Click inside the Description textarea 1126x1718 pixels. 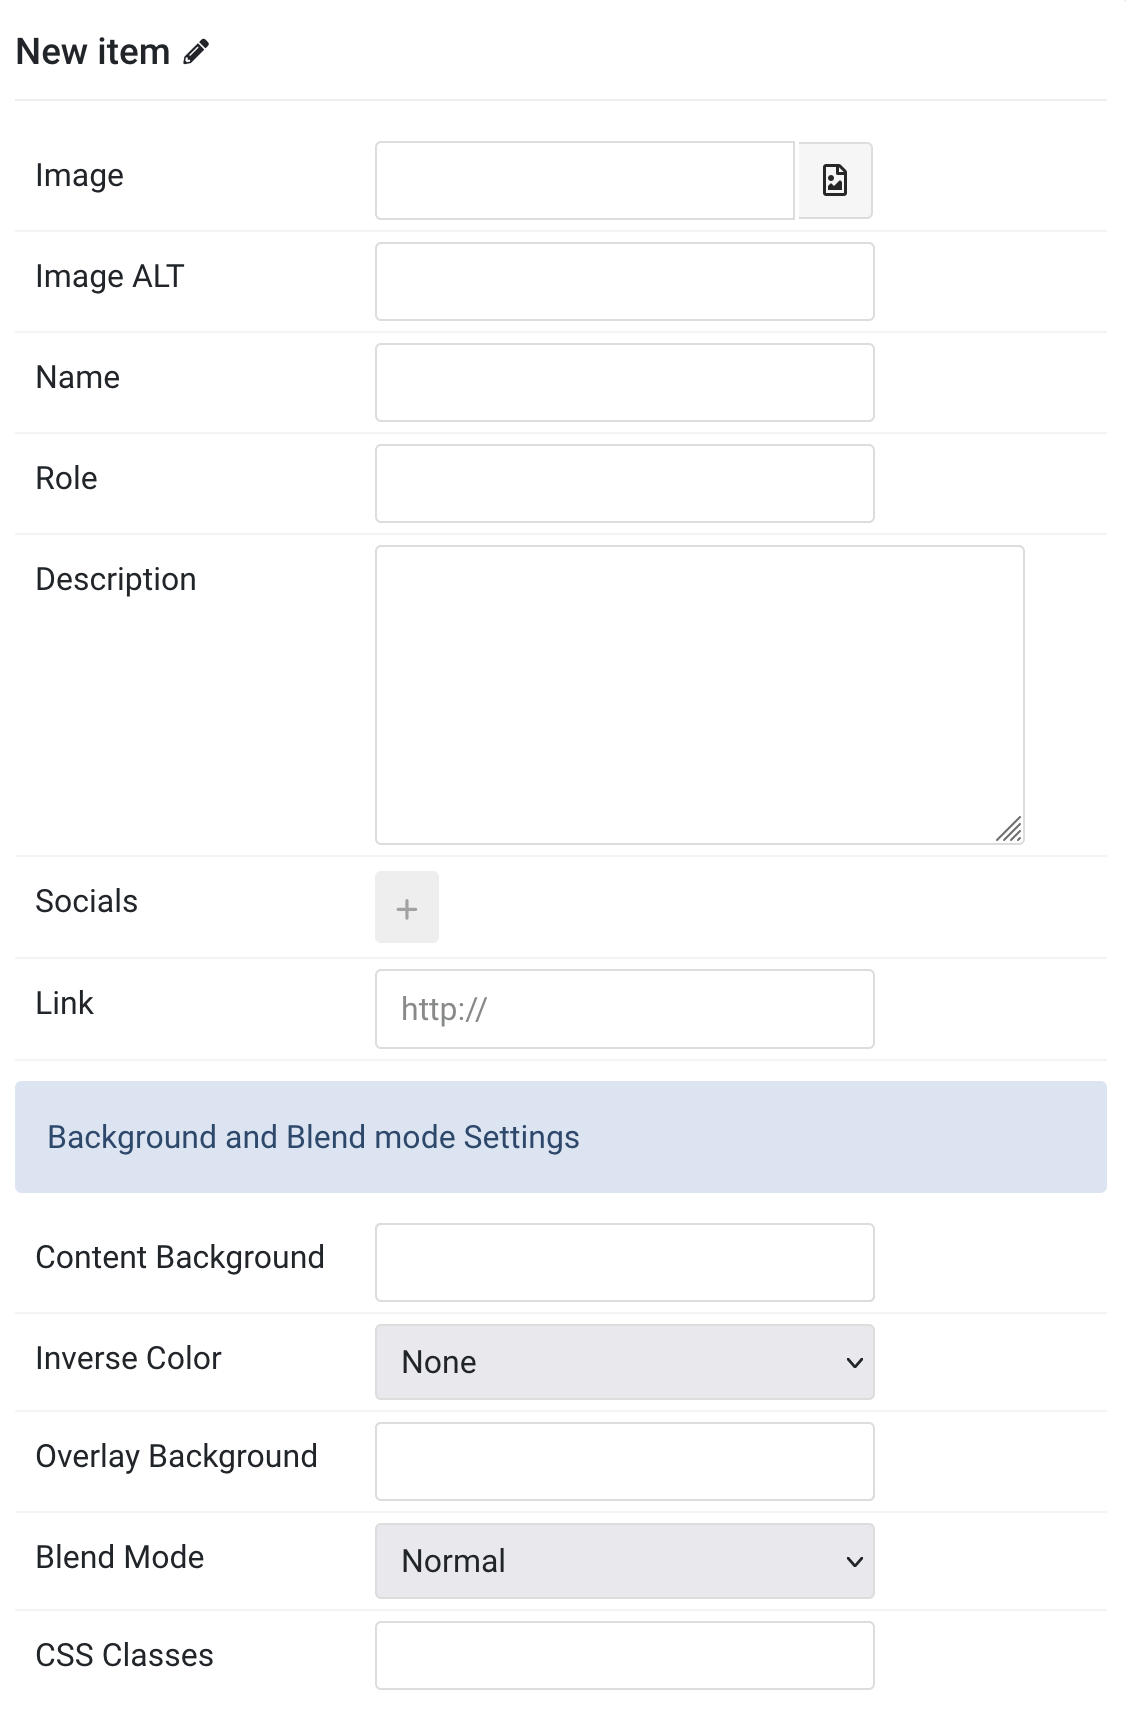tap(700, 695)
